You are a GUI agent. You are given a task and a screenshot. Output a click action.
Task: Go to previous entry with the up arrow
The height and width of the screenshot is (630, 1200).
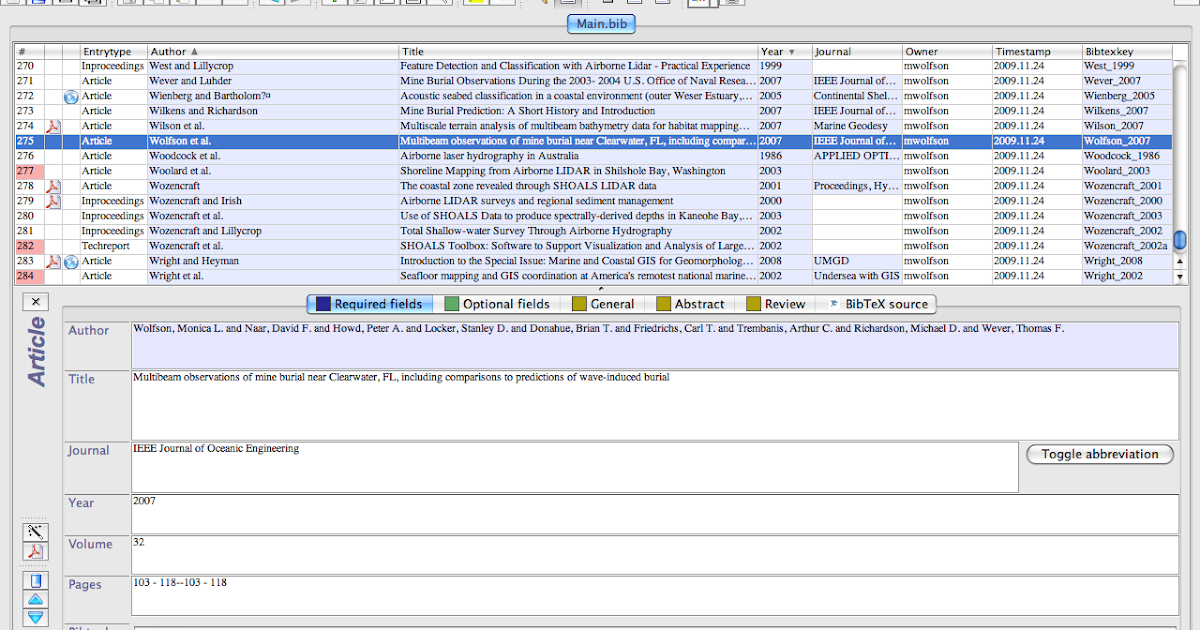point(35,599)
